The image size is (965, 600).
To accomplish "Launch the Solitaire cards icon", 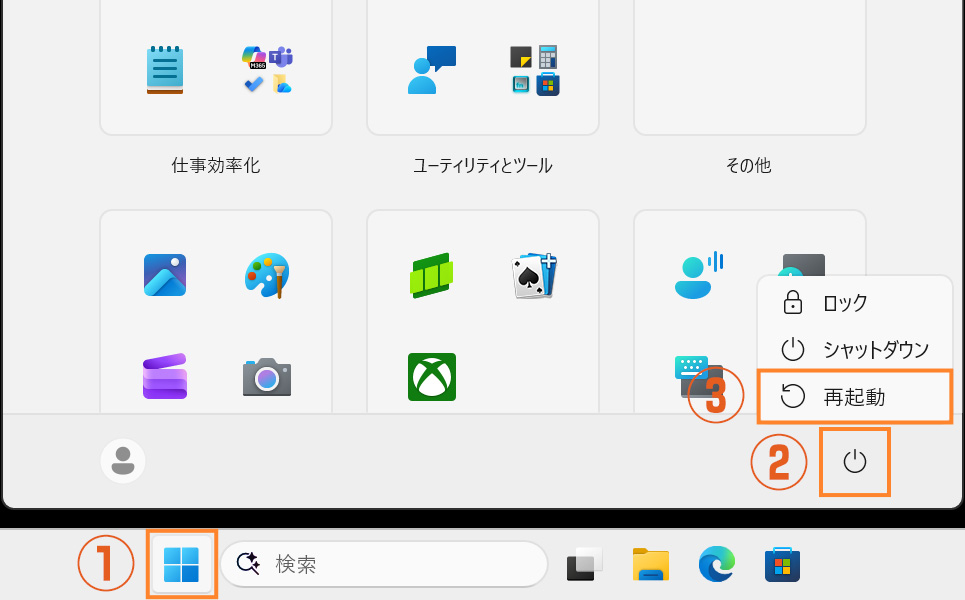I will pos(534,275).
